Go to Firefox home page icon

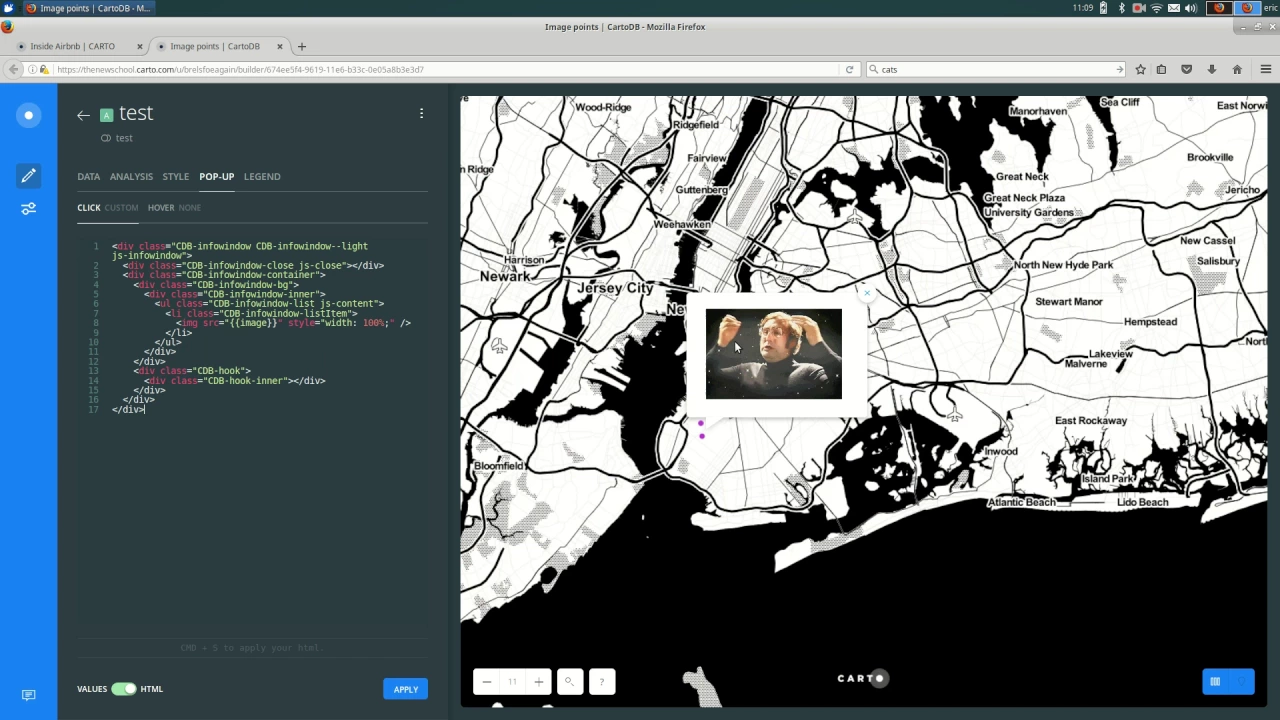1237,69
